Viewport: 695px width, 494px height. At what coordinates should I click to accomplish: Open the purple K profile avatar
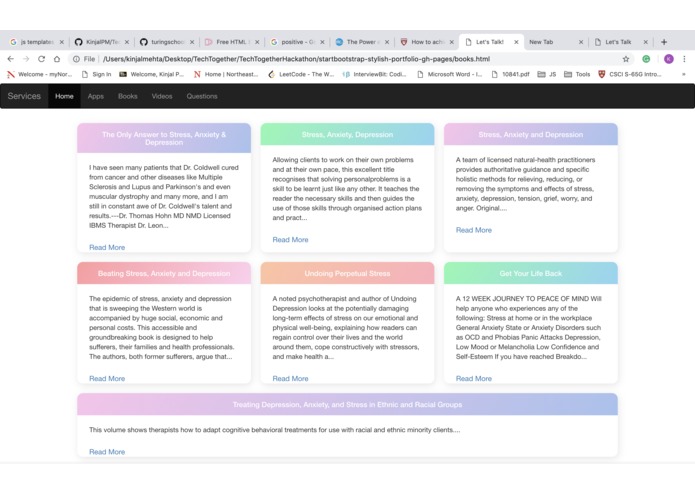[x=669, y=59]
